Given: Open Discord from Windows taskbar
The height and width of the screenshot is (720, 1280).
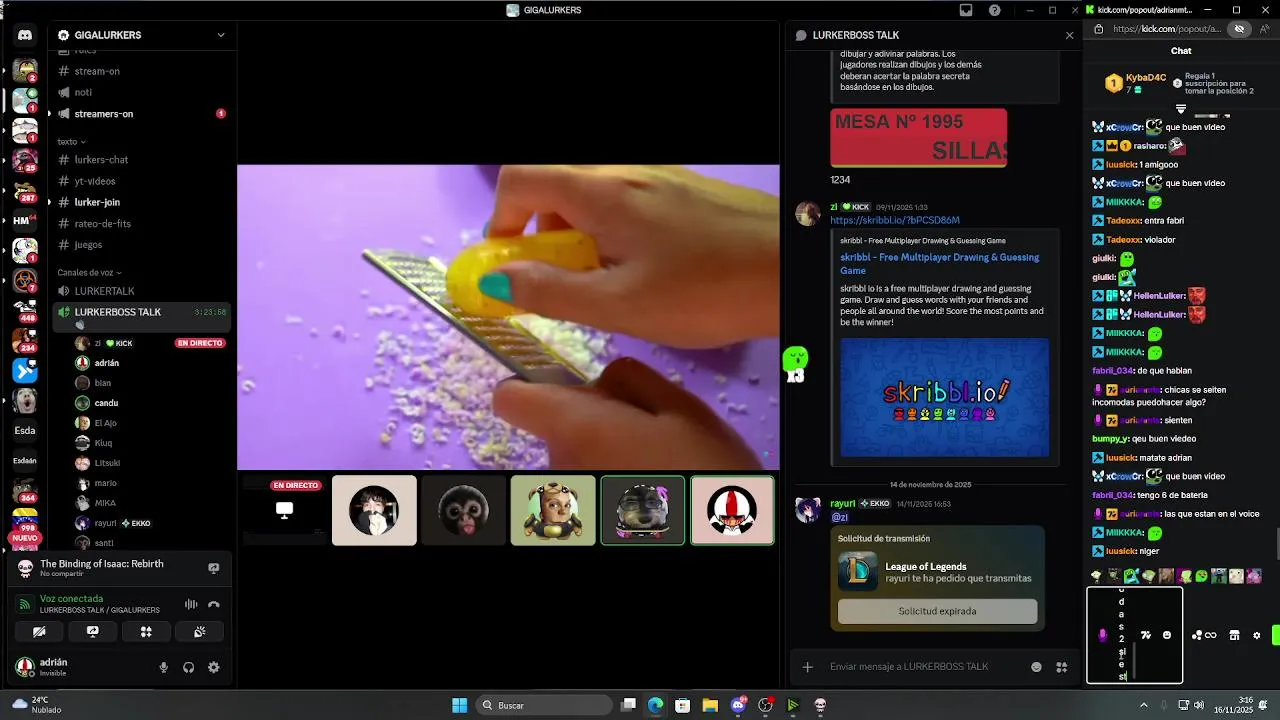Looking at the screenshot, I should coord(739,705).
